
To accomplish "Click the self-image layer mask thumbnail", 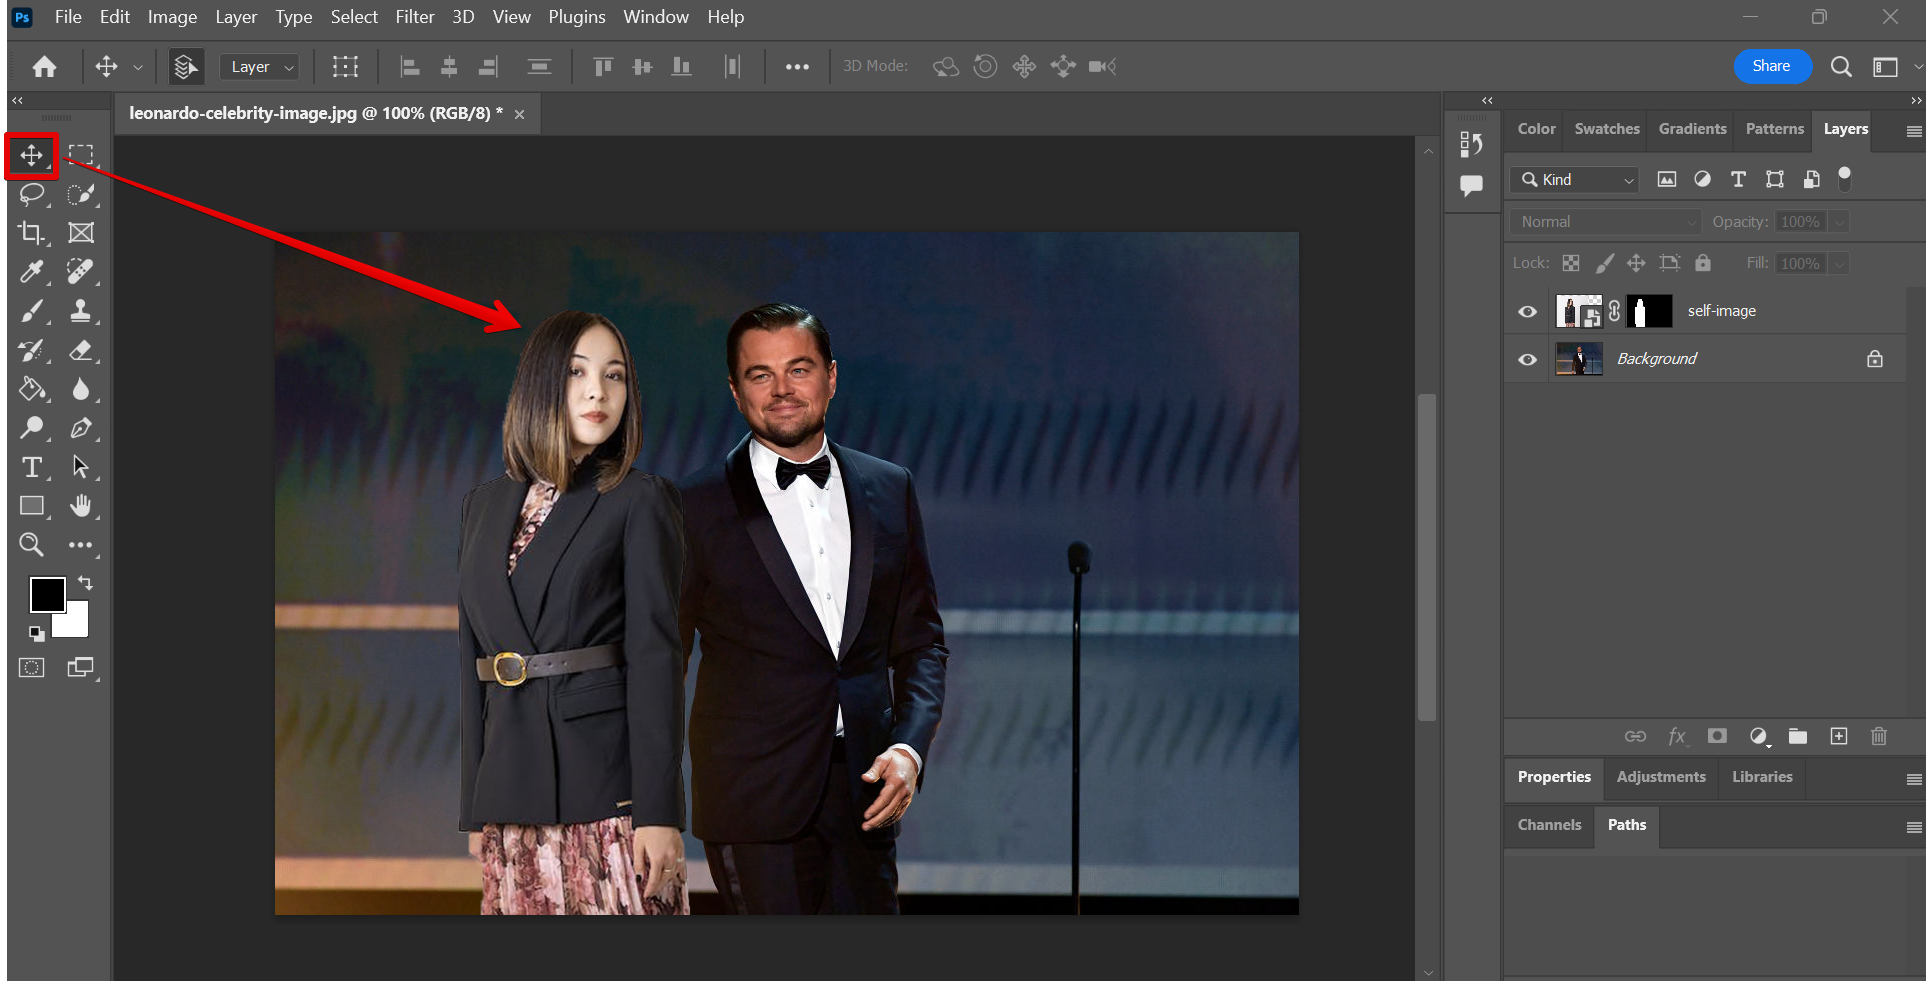I will click(x=1649, y=312).
